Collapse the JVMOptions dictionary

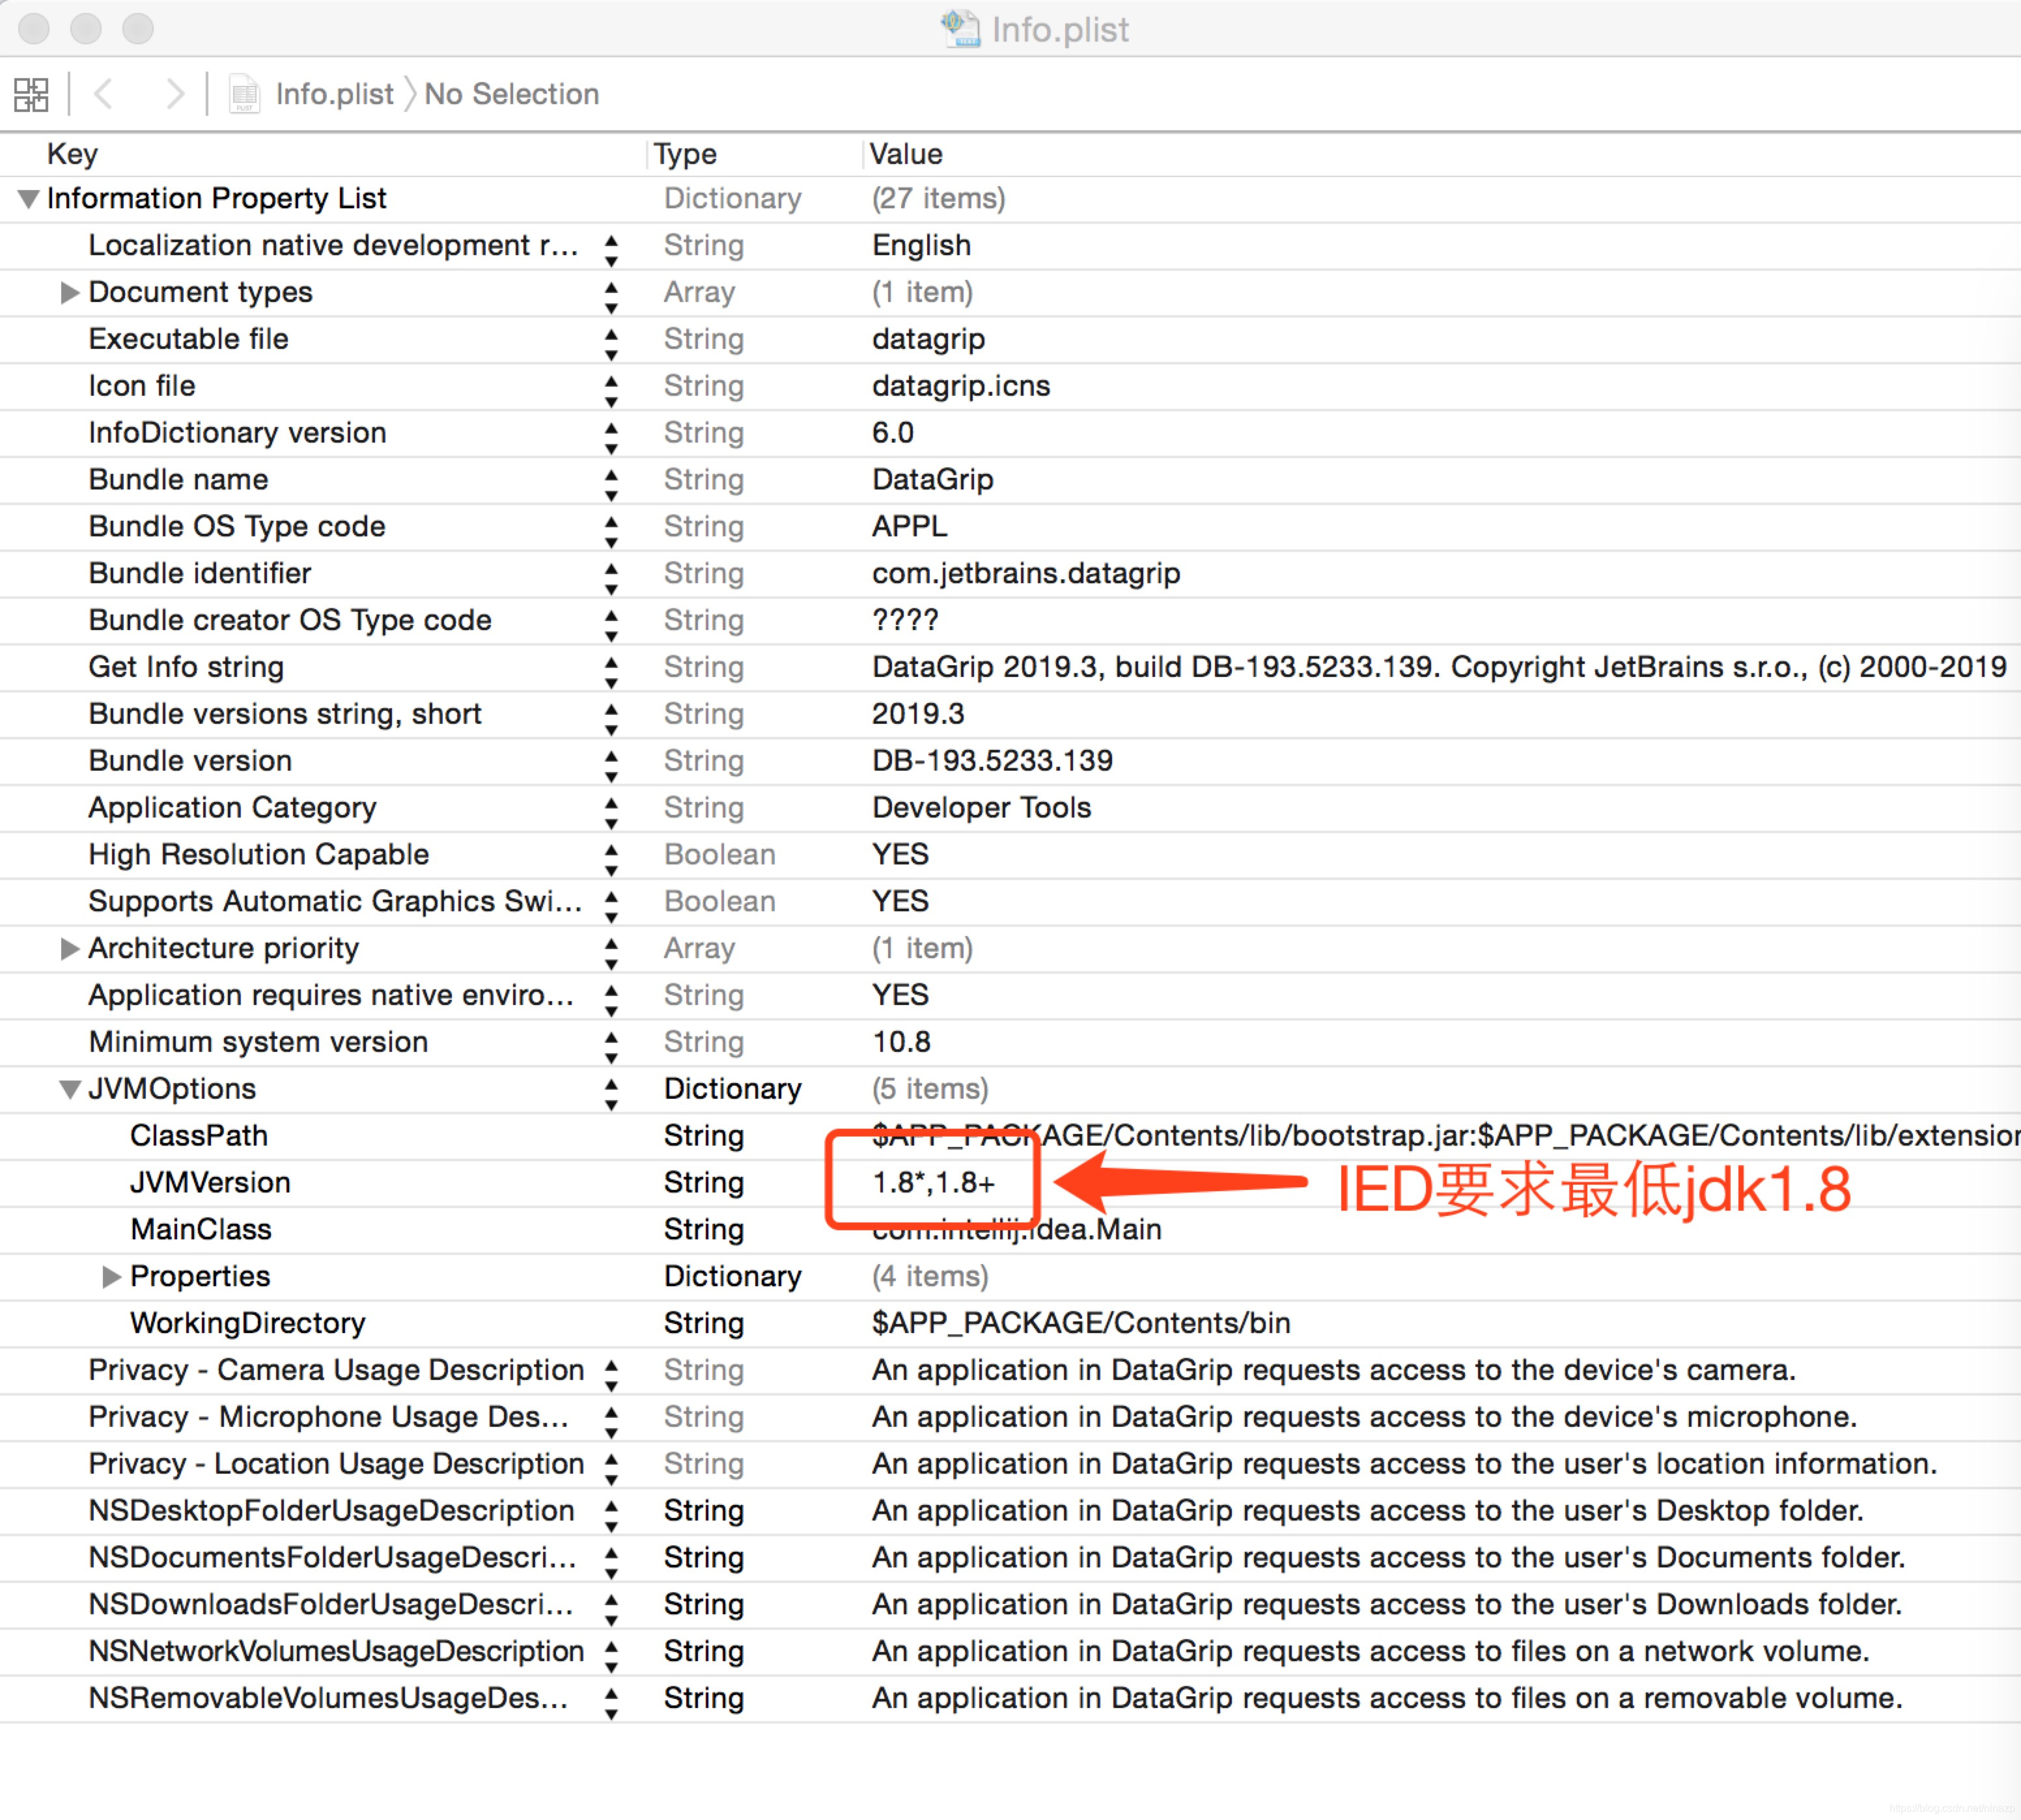point(69,1089)
